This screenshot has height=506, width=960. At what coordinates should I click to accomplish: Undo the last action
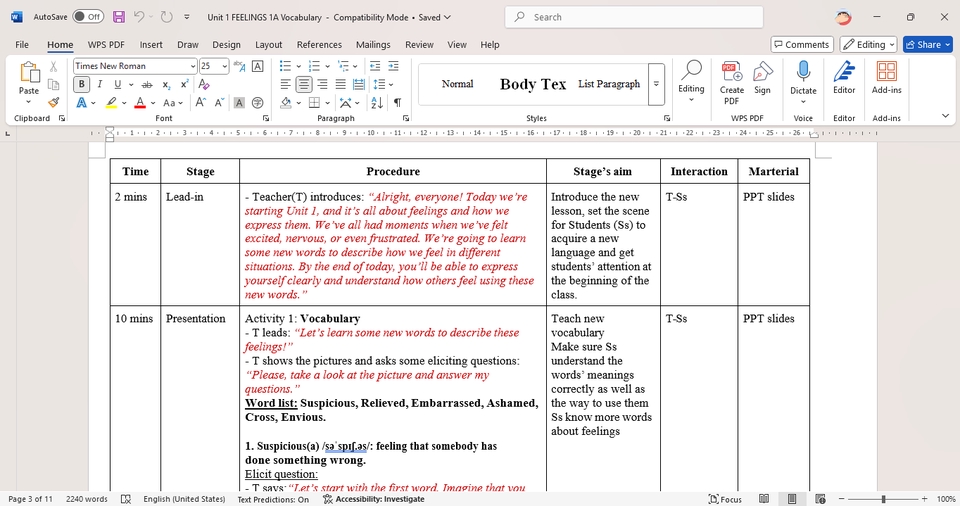point(139,17)
